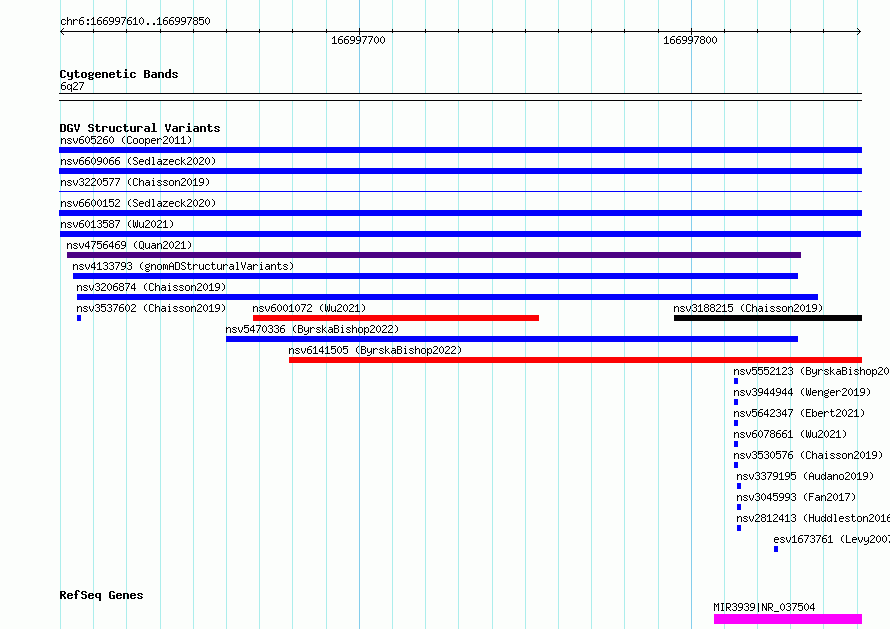
Task: Click the 166997800 ruler position label
Action: (x=690, y=40)
